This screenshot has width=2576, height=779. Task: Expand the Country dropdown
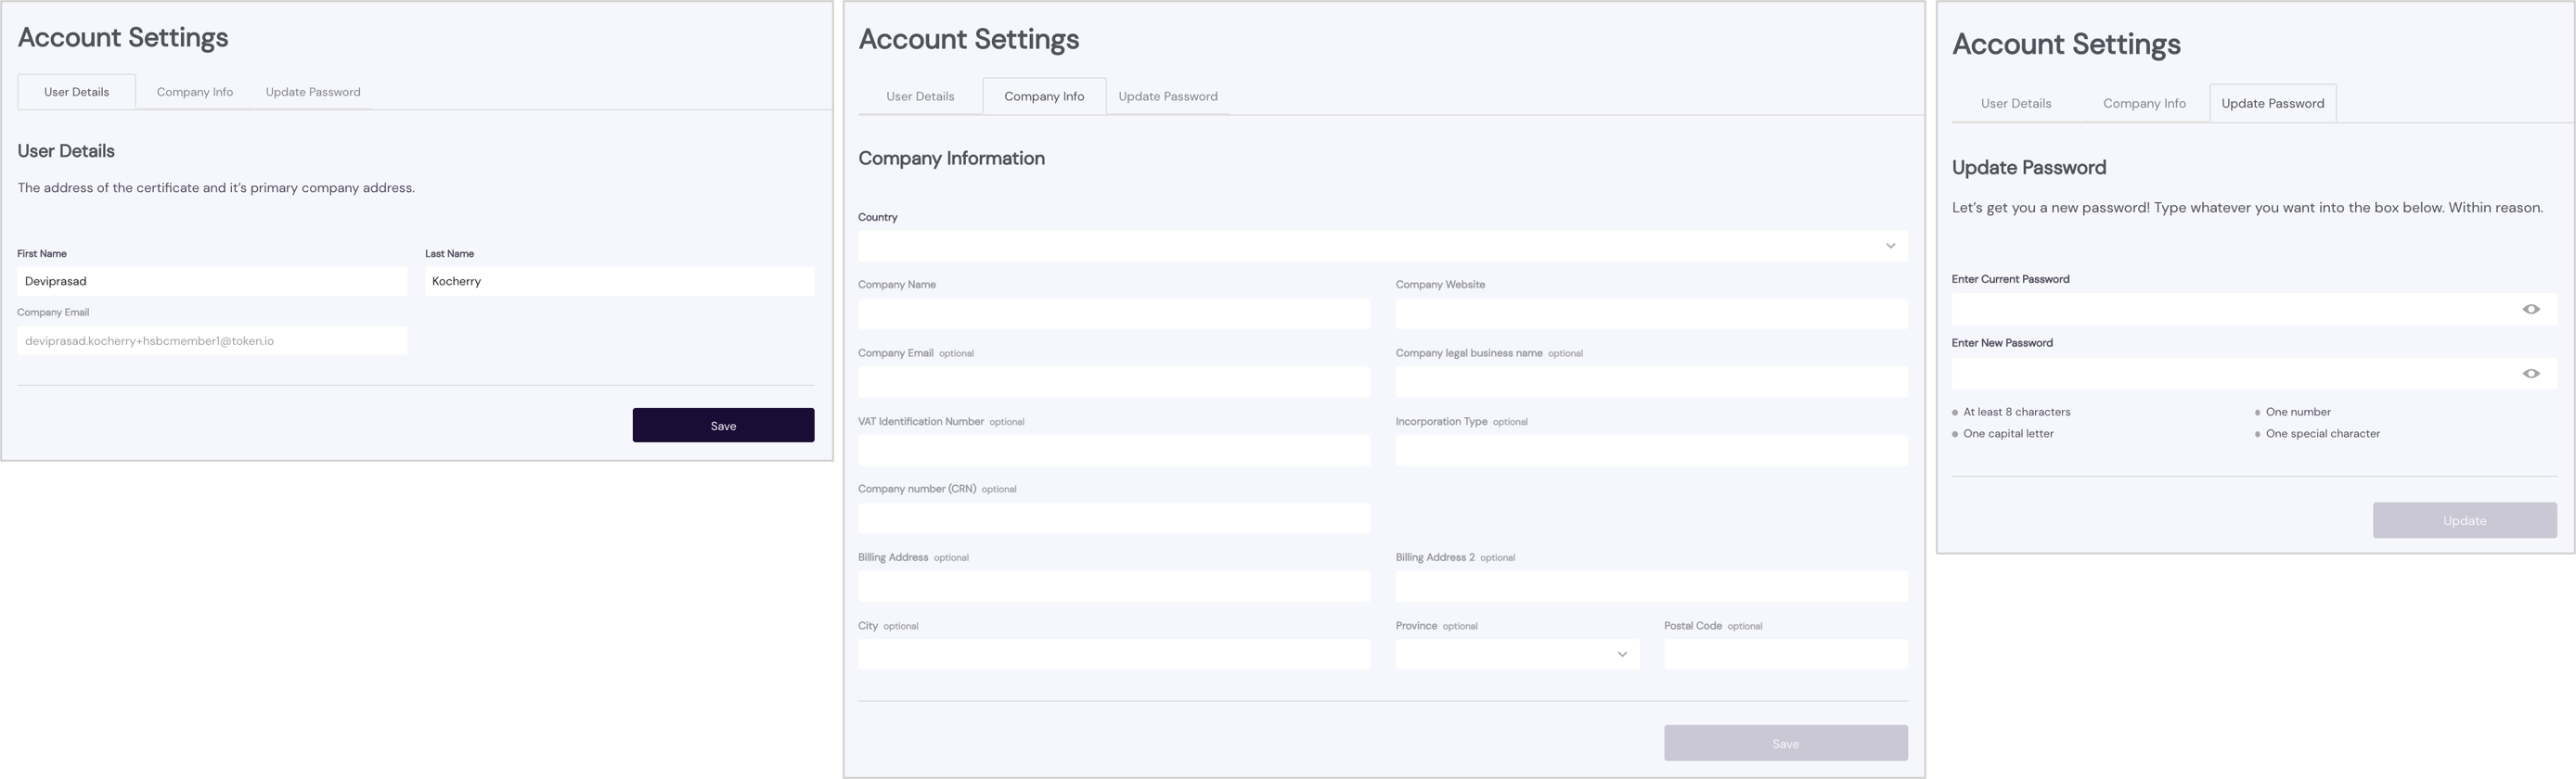click(x=1889, y=246)
